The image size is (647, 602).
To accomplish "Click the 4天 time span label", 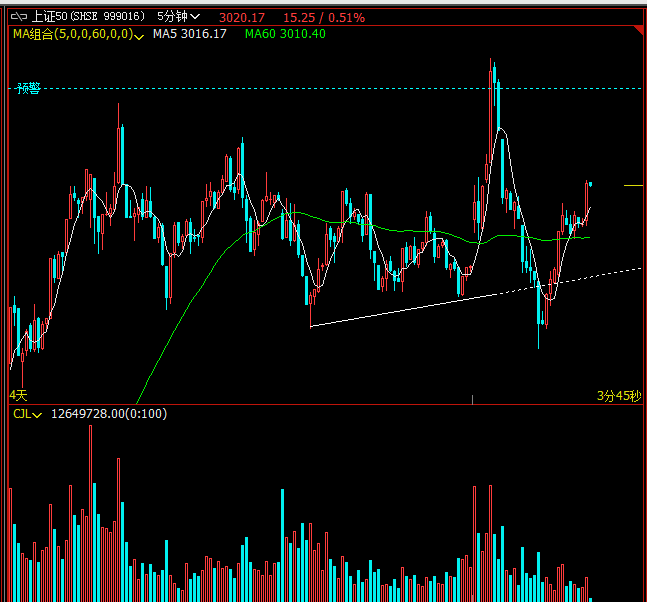I will click(18, 396).
